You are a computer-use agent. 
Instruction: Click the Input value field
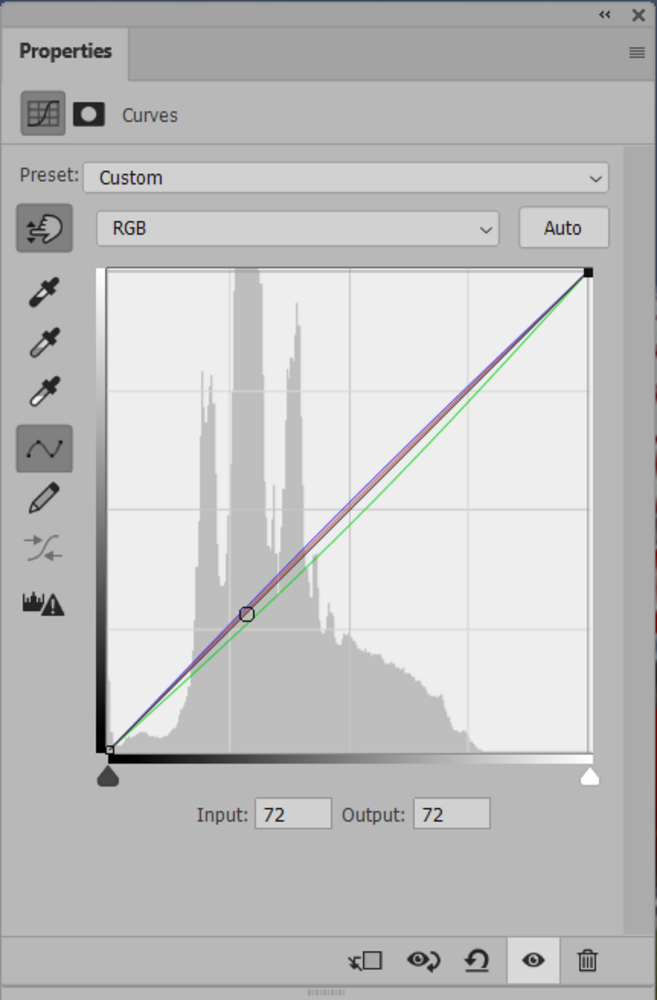293,814
